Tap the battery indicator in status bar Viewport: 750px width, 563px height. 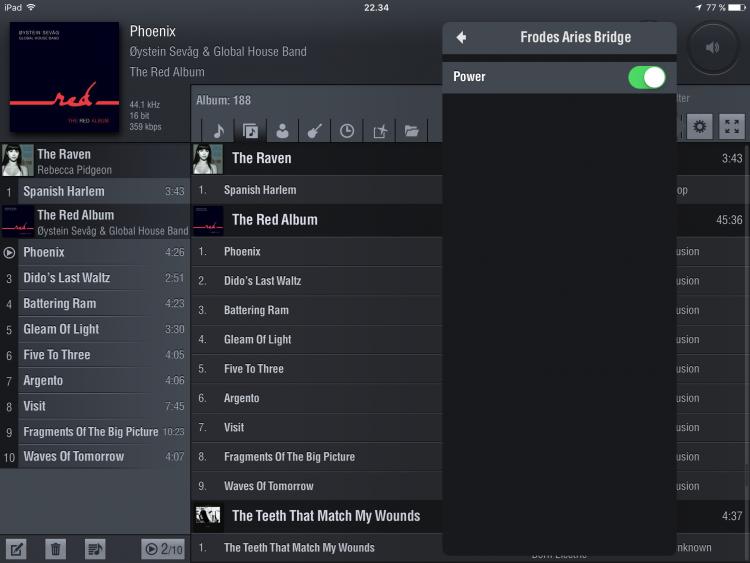[737, 8]
